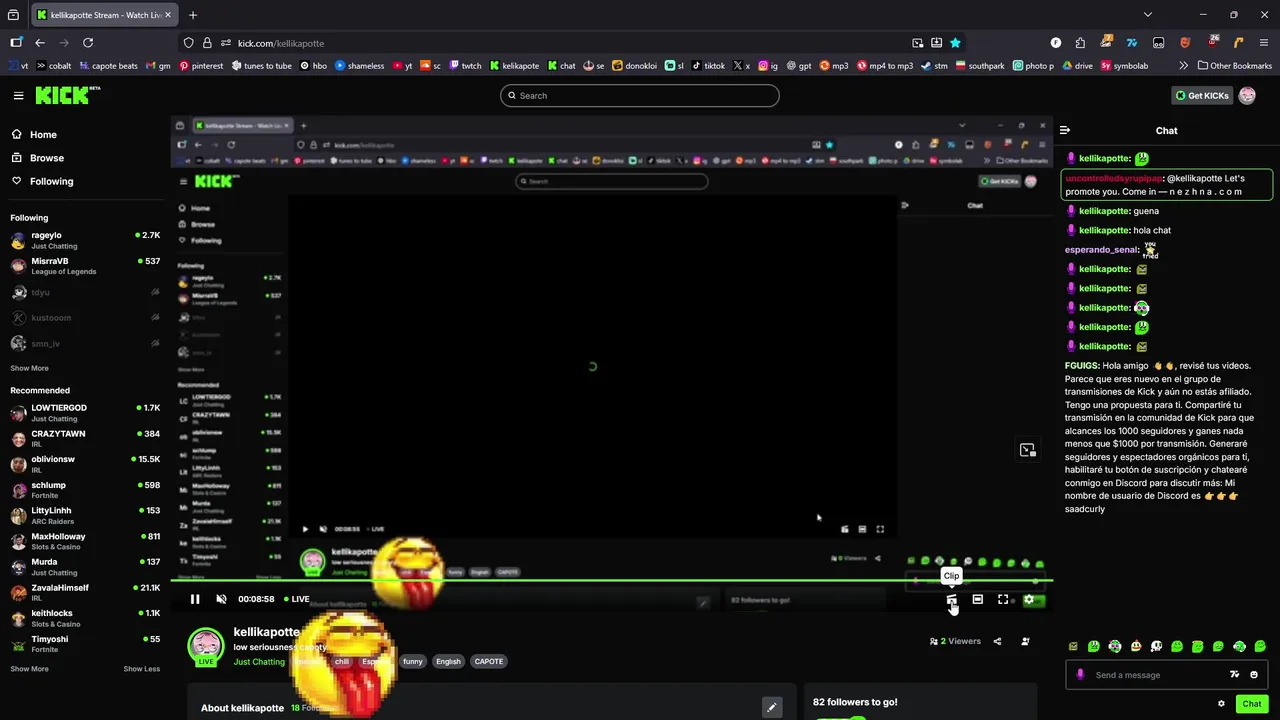Open the translate icon in chat input
Image resolution: width=1280 pixels, height=720 pixels.
click(1234, 675)
